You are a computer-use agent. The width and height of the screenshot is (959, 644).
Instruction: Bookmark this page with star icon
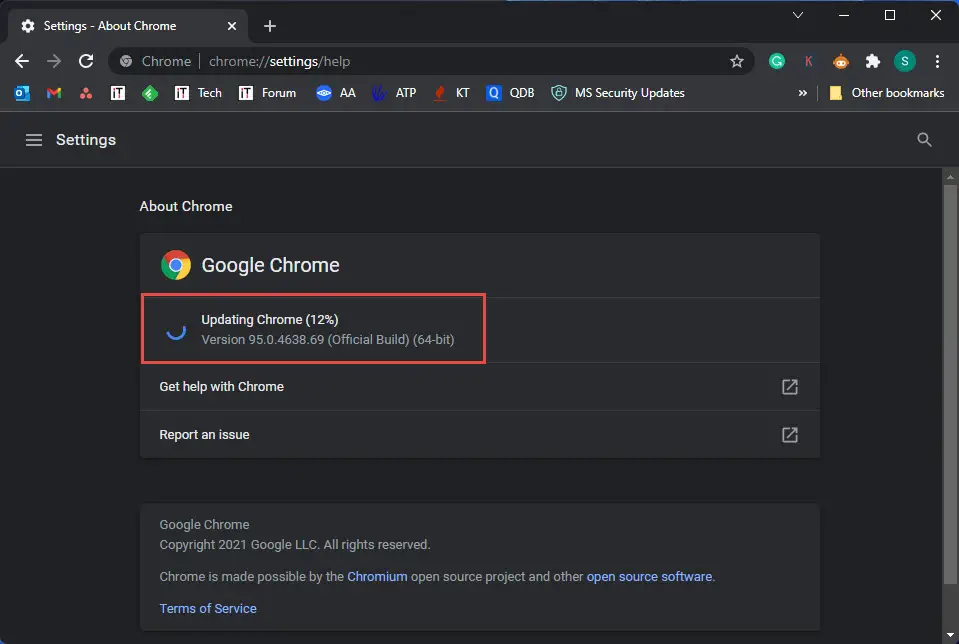736,61
